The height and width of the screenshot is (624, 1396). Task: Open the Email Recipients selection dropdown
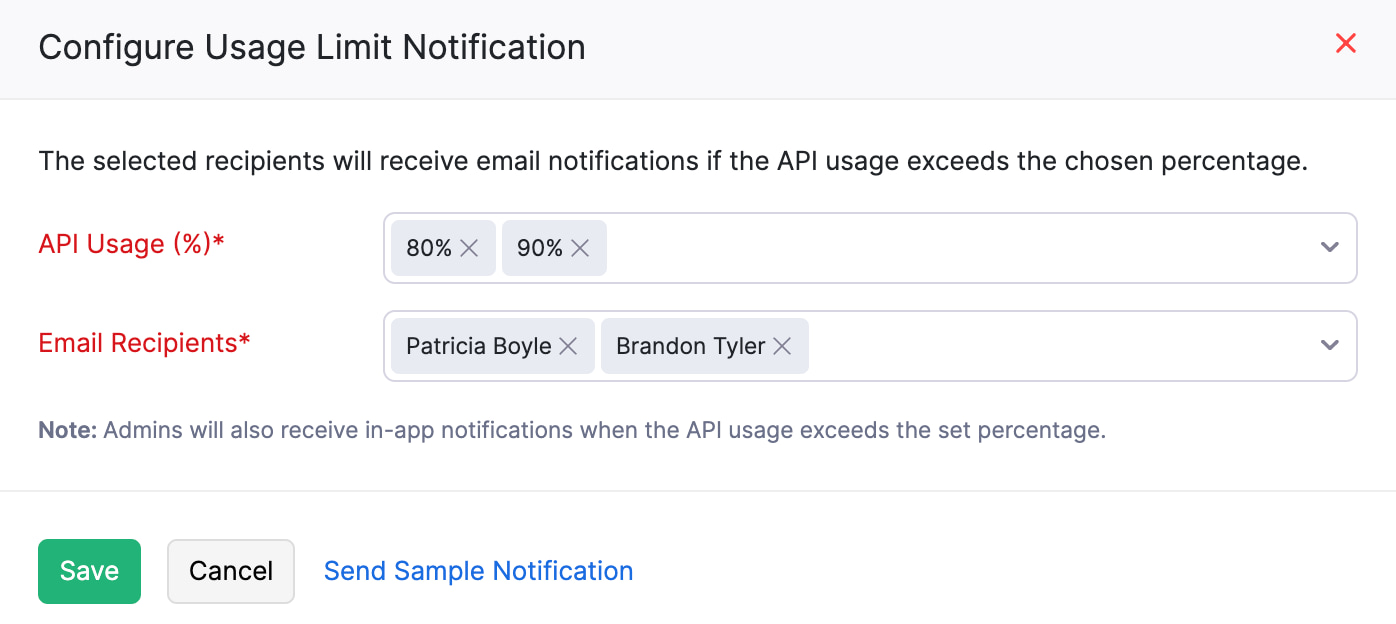(x=1329, y=345)
